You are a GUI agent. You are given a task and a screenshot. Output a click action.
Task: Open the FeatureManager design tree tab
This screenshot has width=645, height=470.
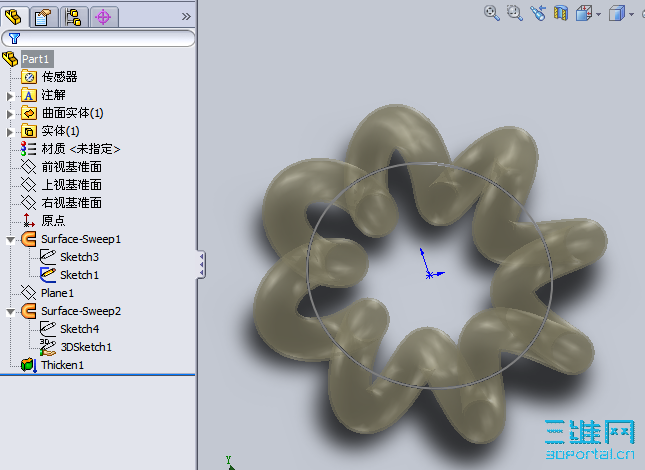click(13, 17)
